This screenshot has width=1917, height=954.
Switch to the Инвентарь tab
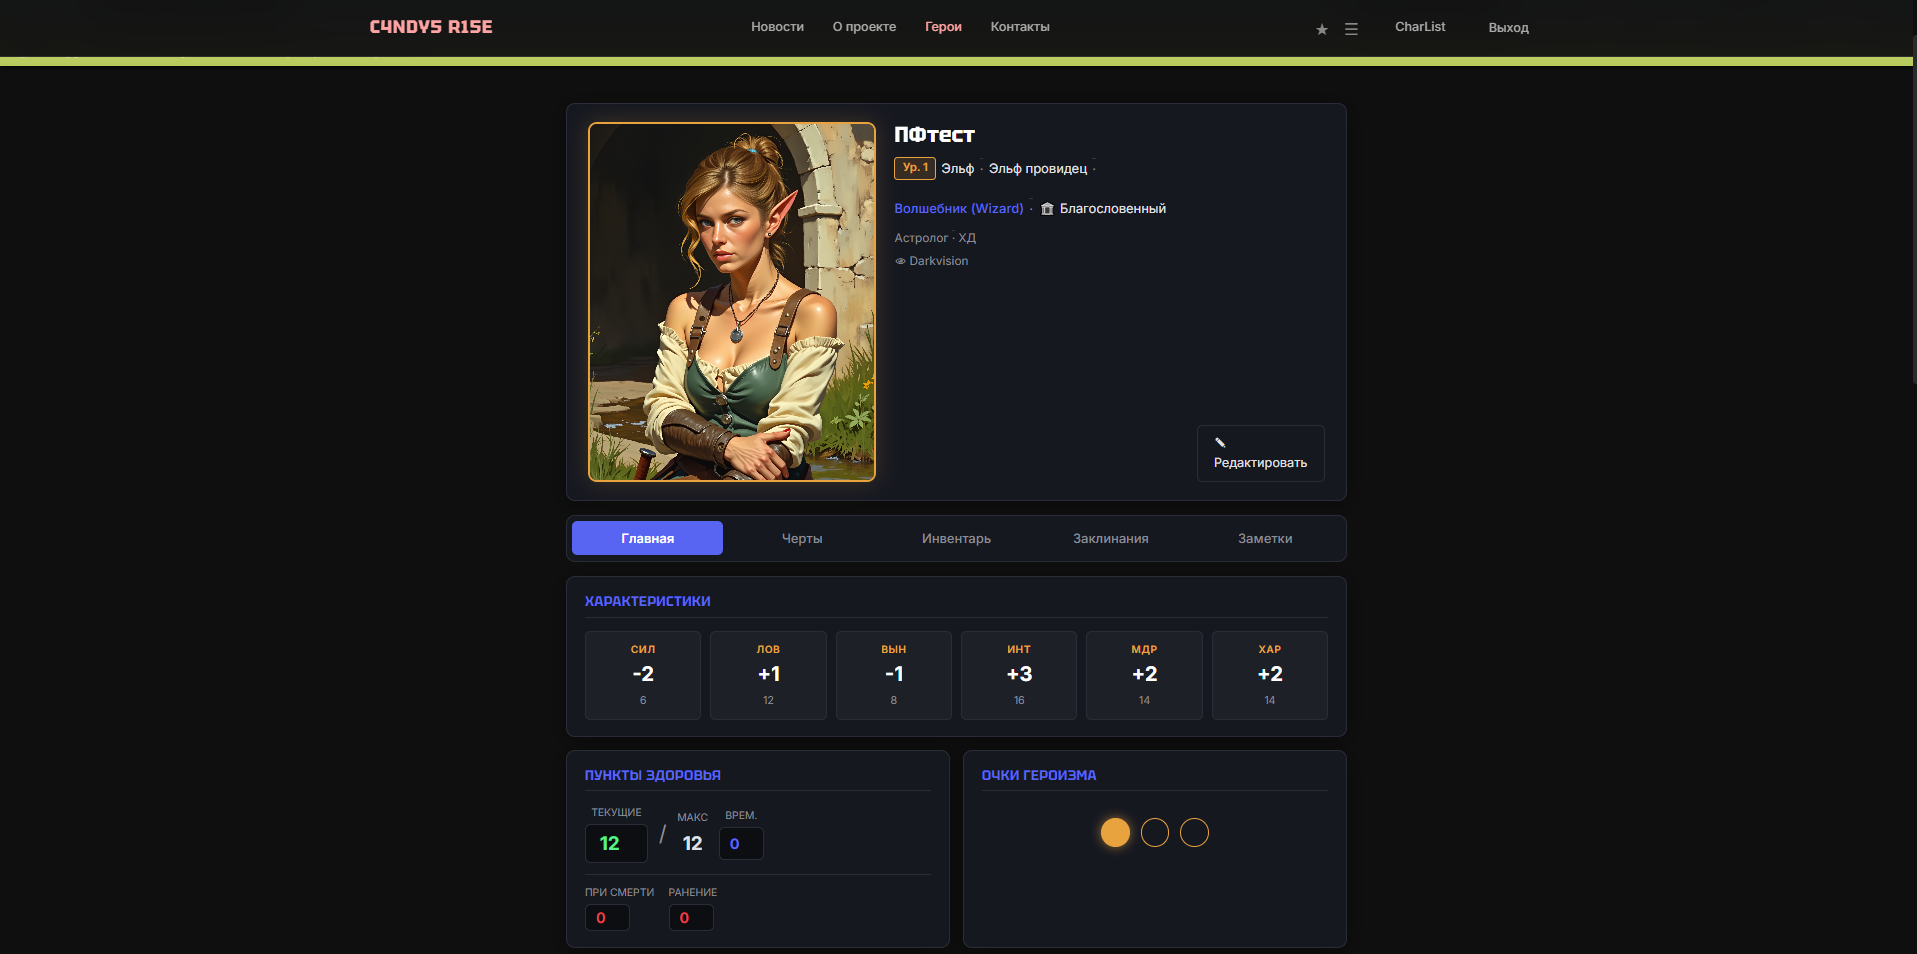point(956,538)
